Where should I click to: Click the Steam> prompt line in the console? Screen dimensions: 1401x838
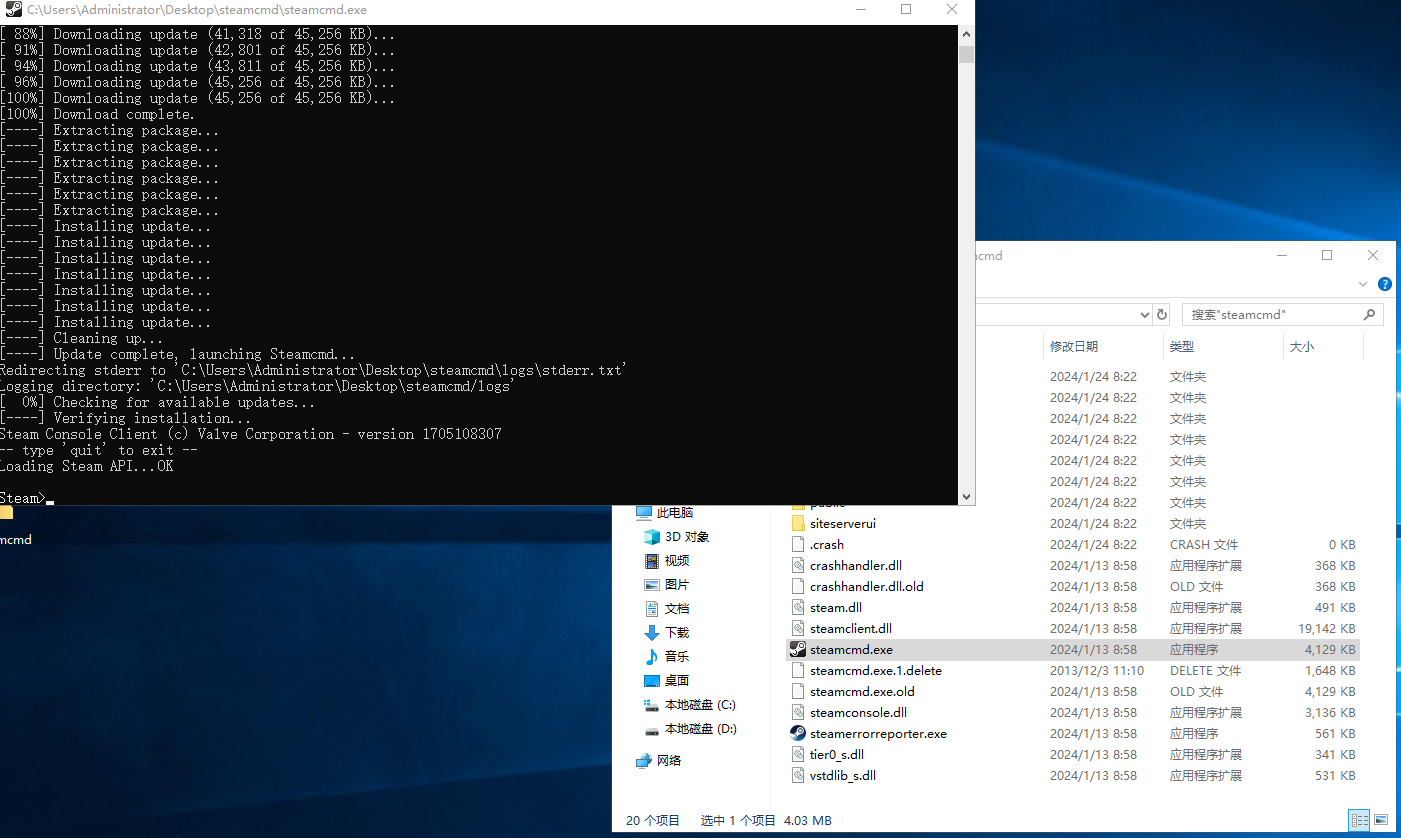click(x=26, y=498)
